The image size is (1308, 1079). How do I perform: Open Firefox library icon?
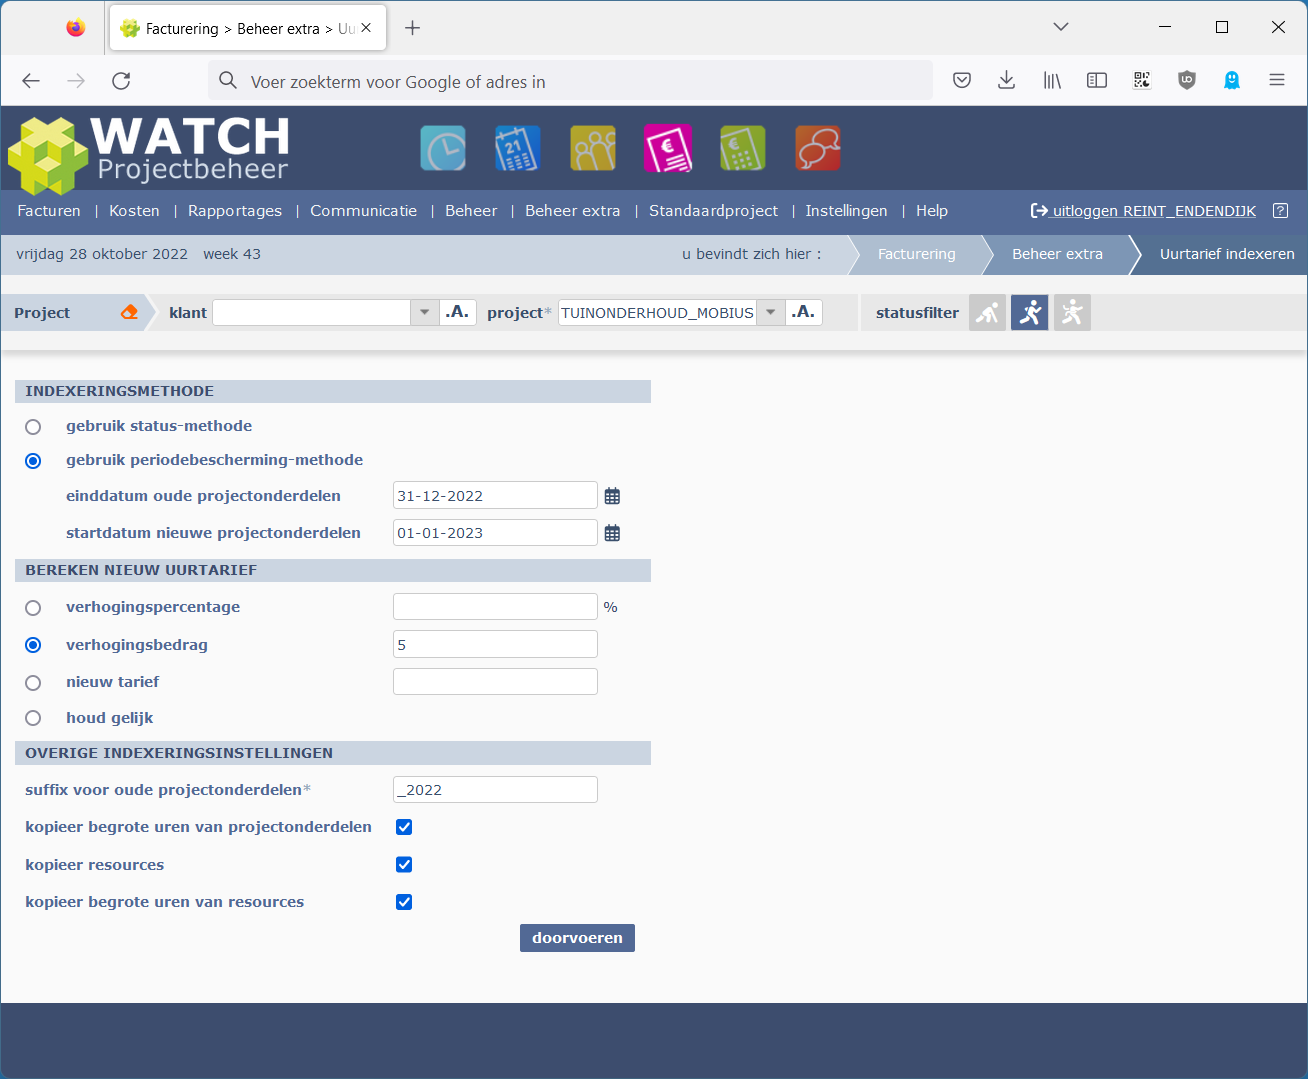[1052, 80]
